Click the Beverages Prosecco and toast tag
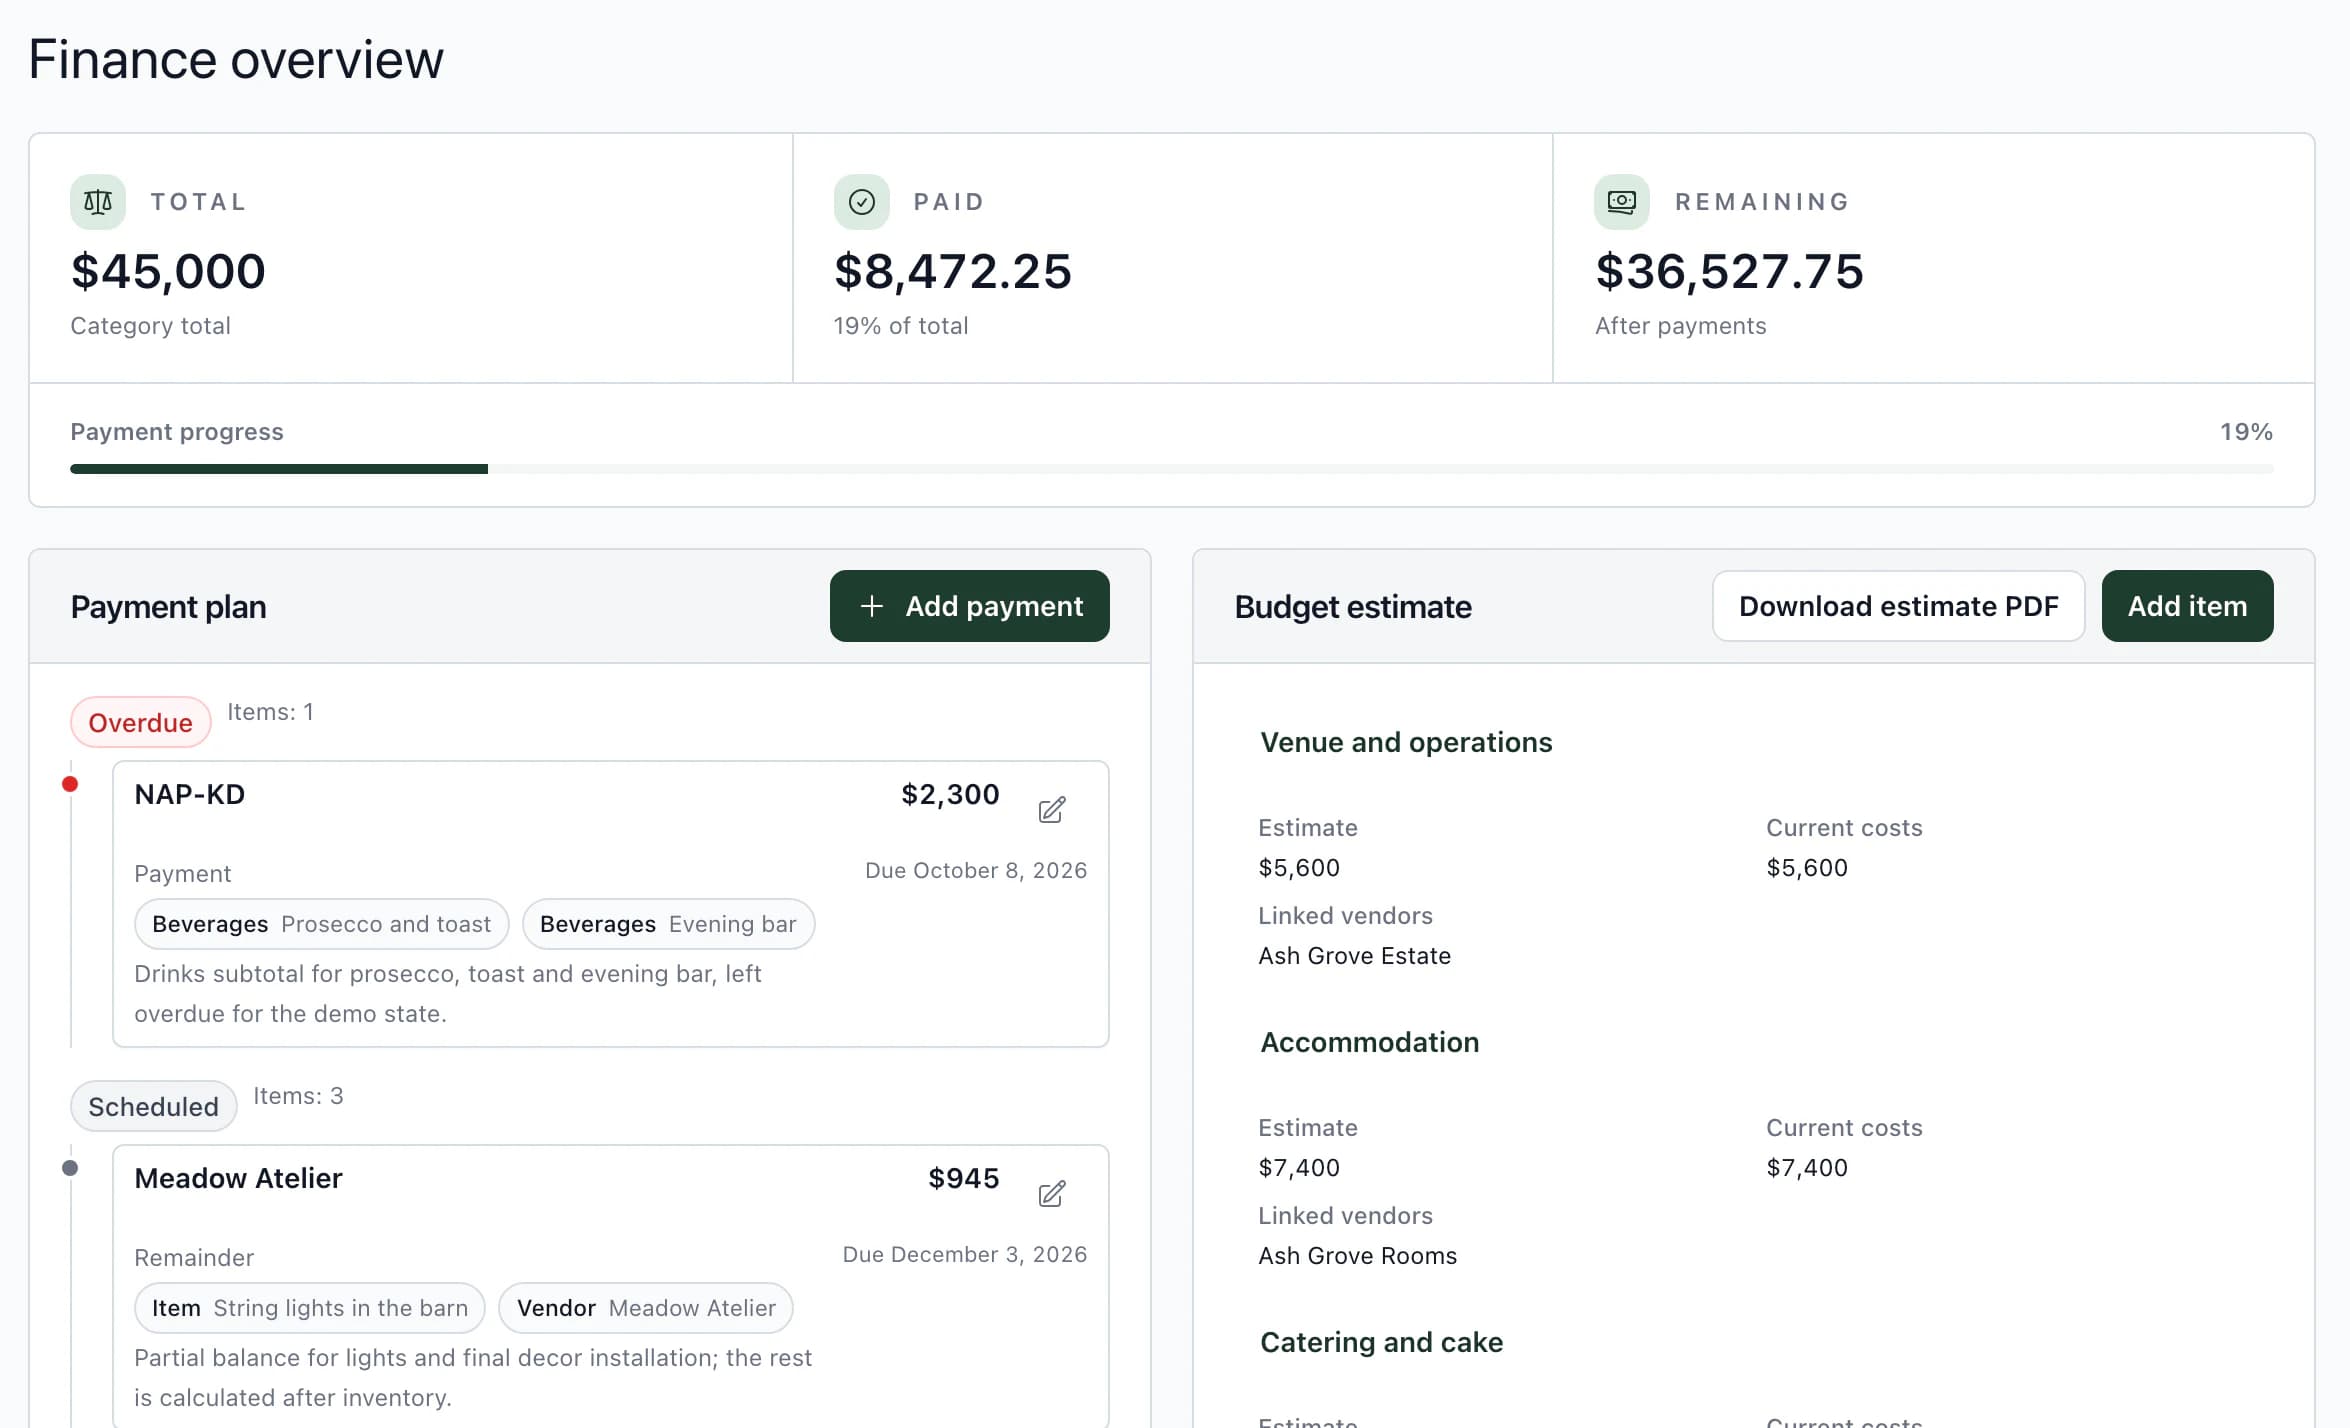 [321, 924]
